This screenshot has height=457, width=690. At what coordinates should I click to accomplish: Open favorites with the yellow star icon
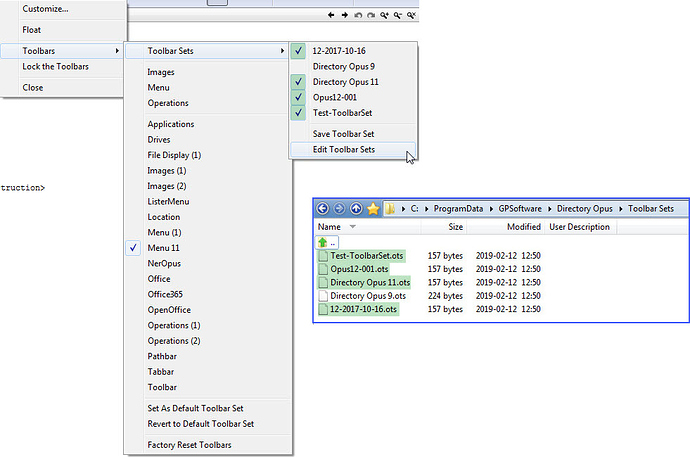[x=373, y=208]
